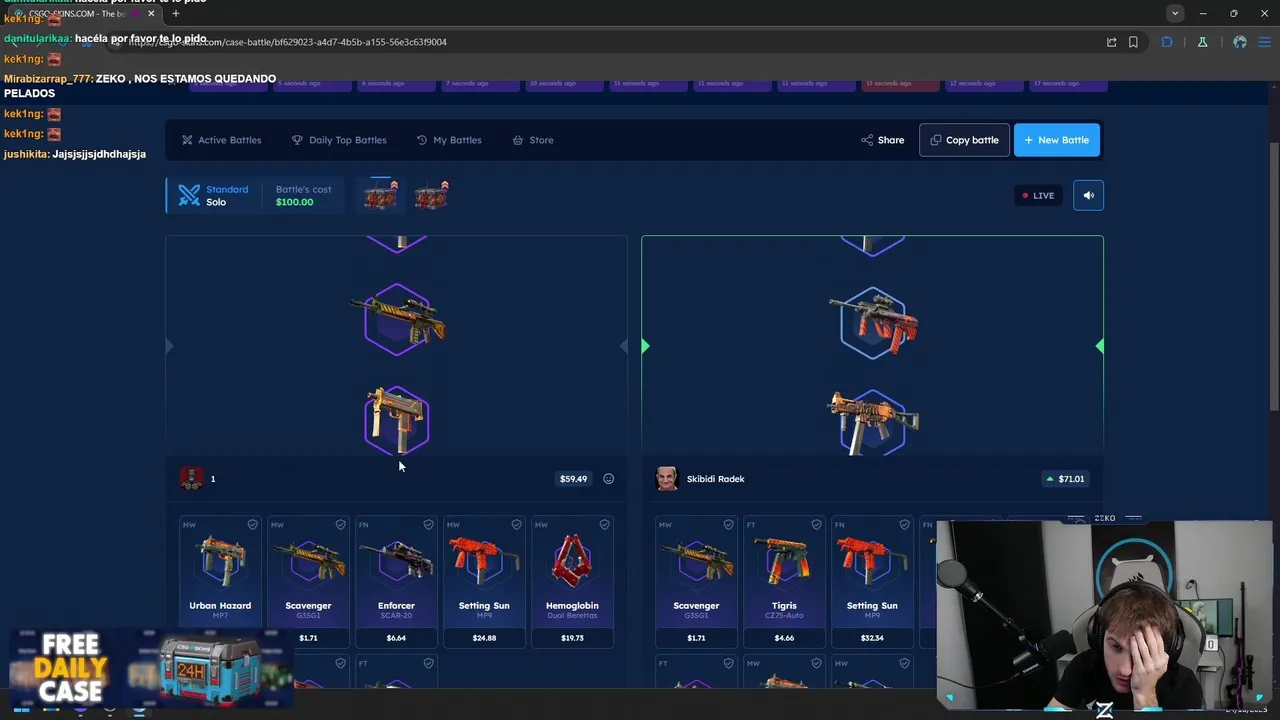The image size is (1280, 720).
Task: Select the Hemoglobin Dual Berettas card
Action: [572, 581]
